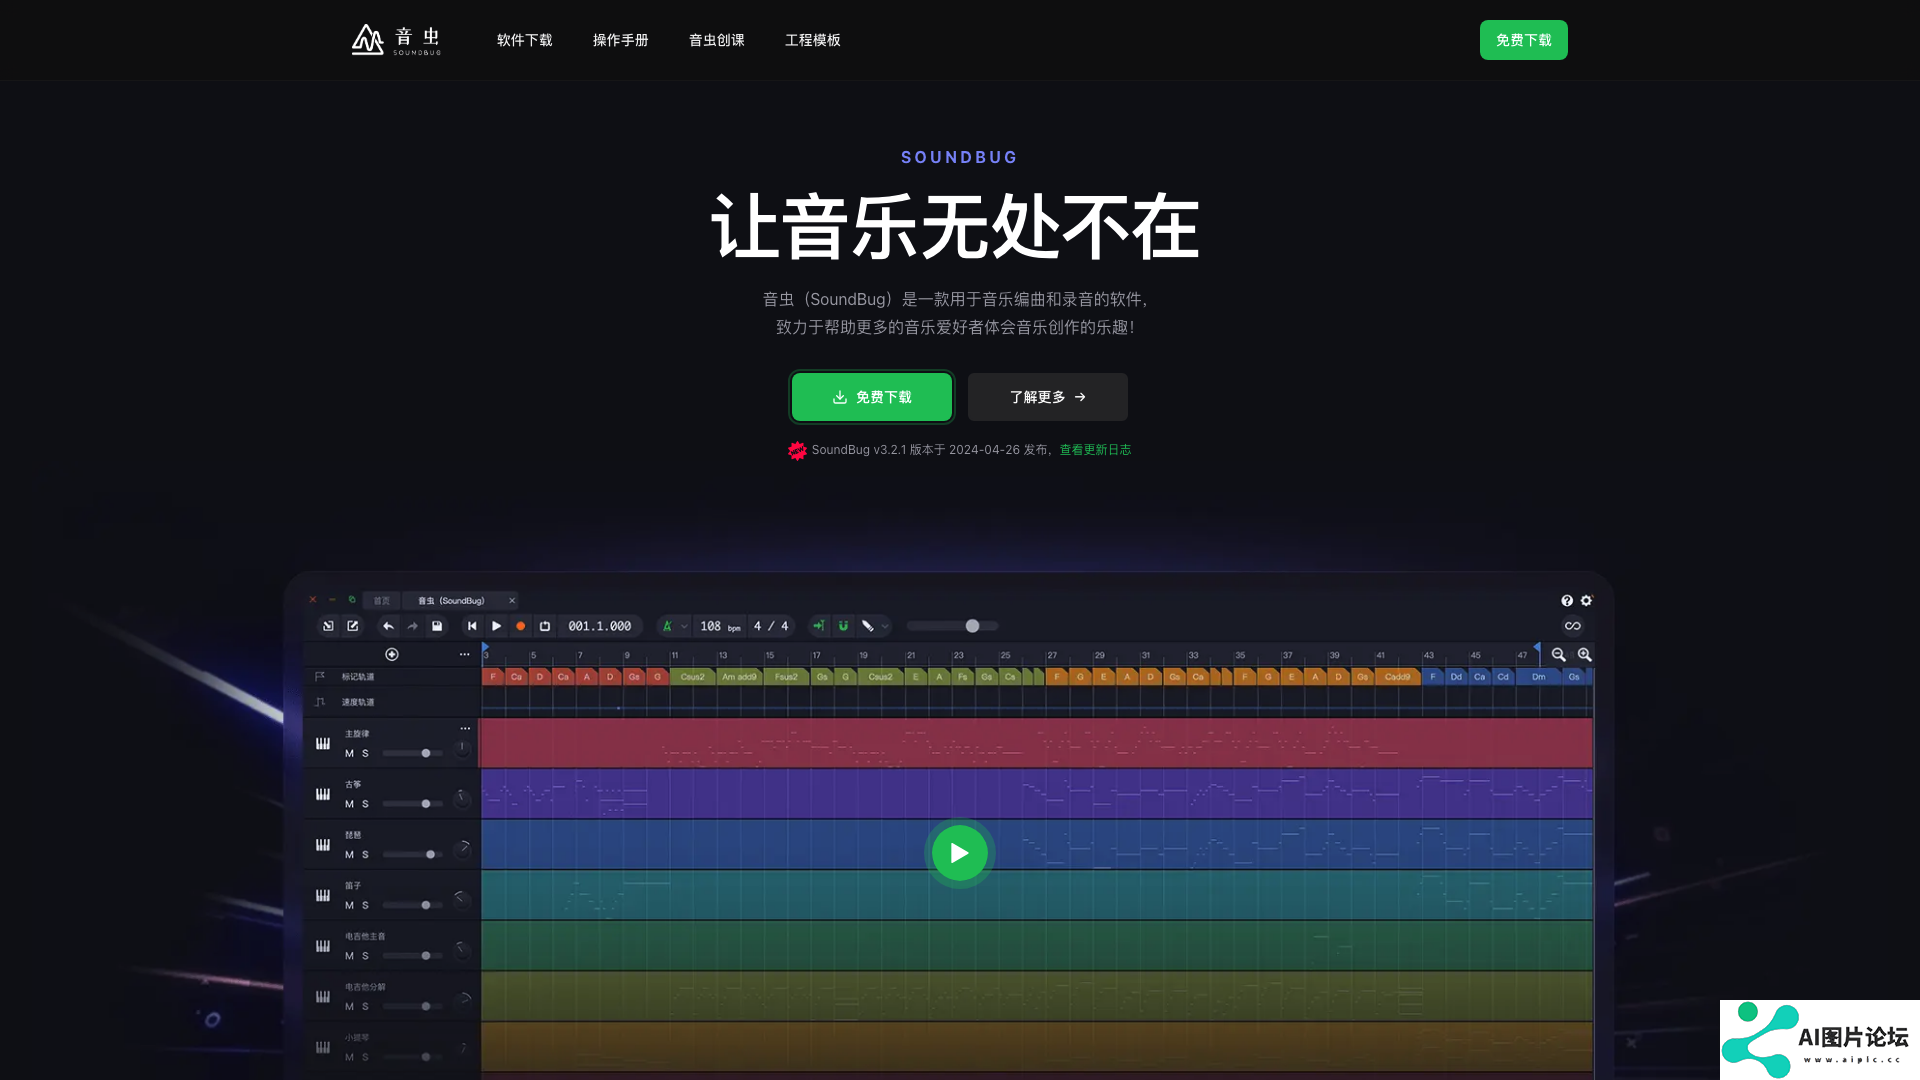Screen dimensions: 1920x1080
Task: Select the Am add9 chord marker
Action: tap(740, 677)
